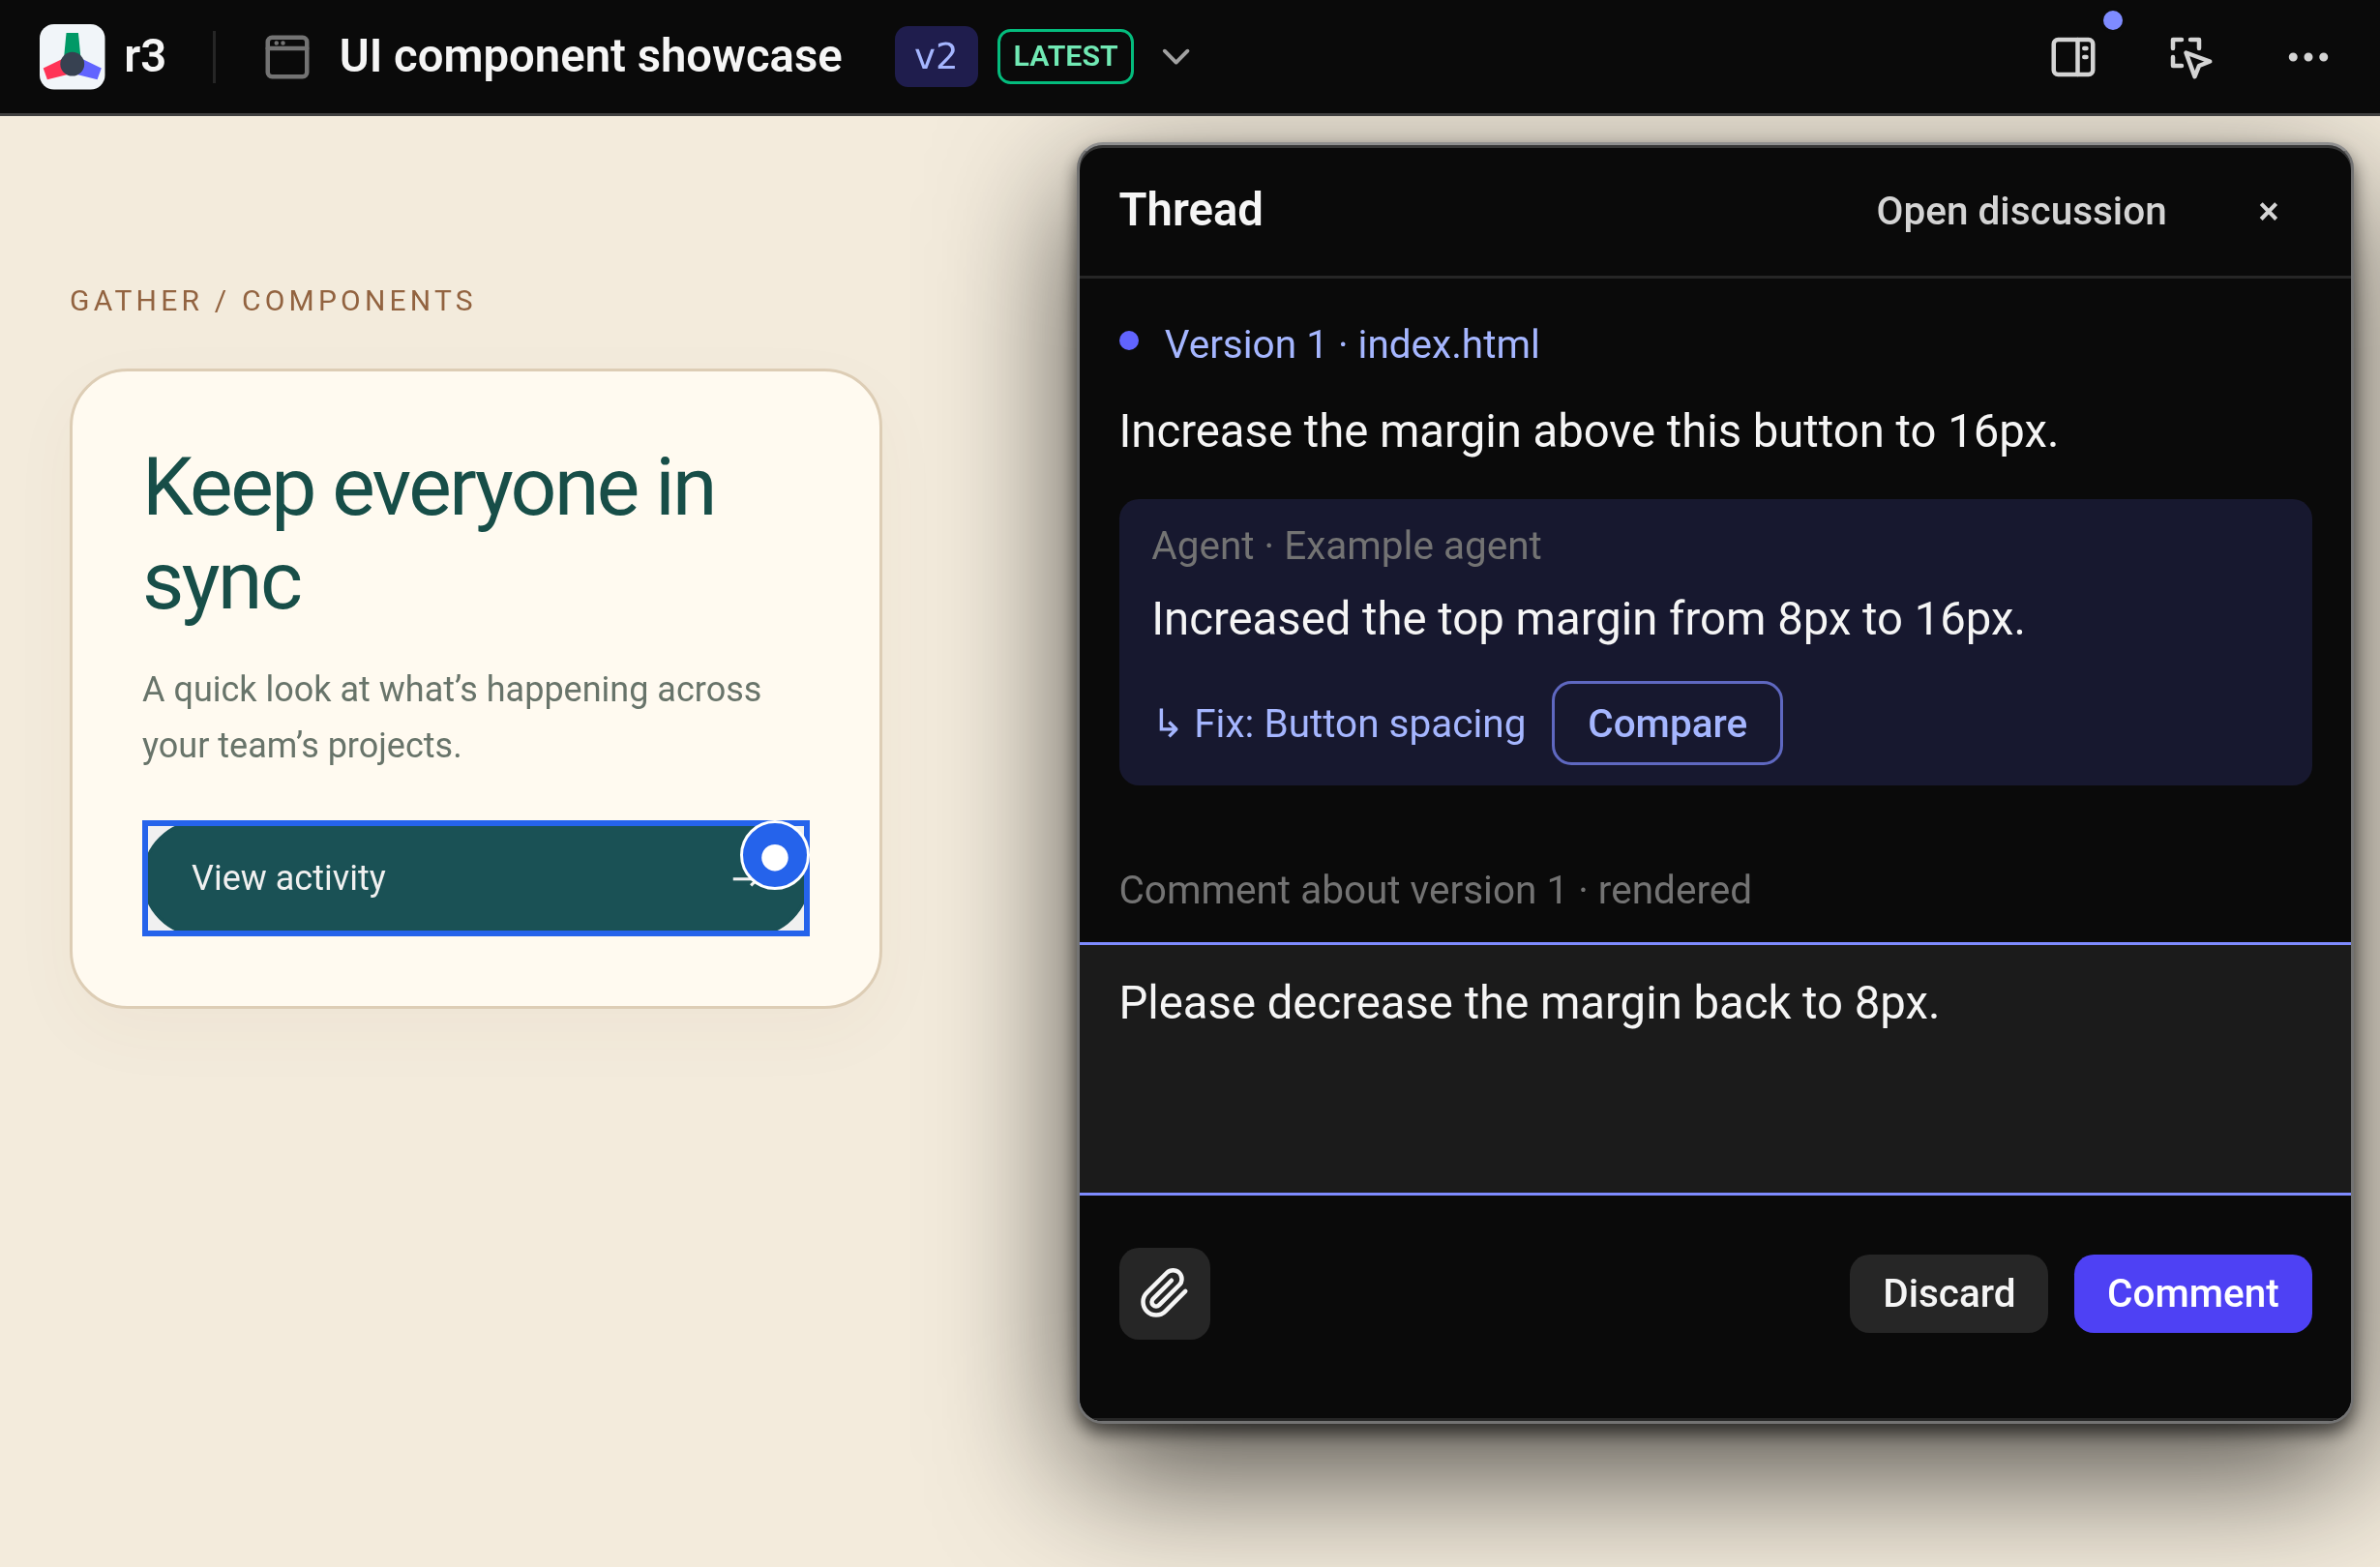Open the full discussion link
Image resolution: width=2380 pixels, height=1567 pixels.
point(2020,211)
